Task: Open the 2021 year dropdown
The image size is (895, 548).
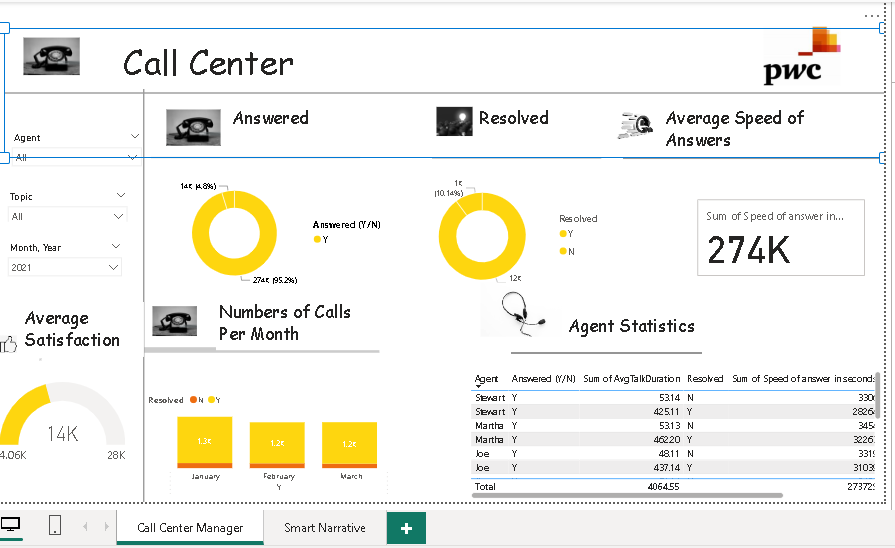Action: 64,267
